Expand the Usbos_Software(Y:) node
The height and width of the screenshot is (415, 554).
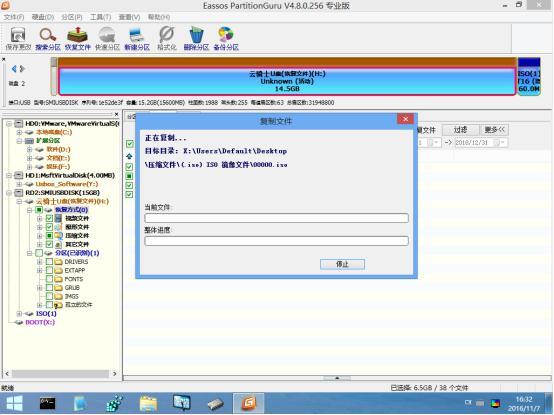coord(19,184)
